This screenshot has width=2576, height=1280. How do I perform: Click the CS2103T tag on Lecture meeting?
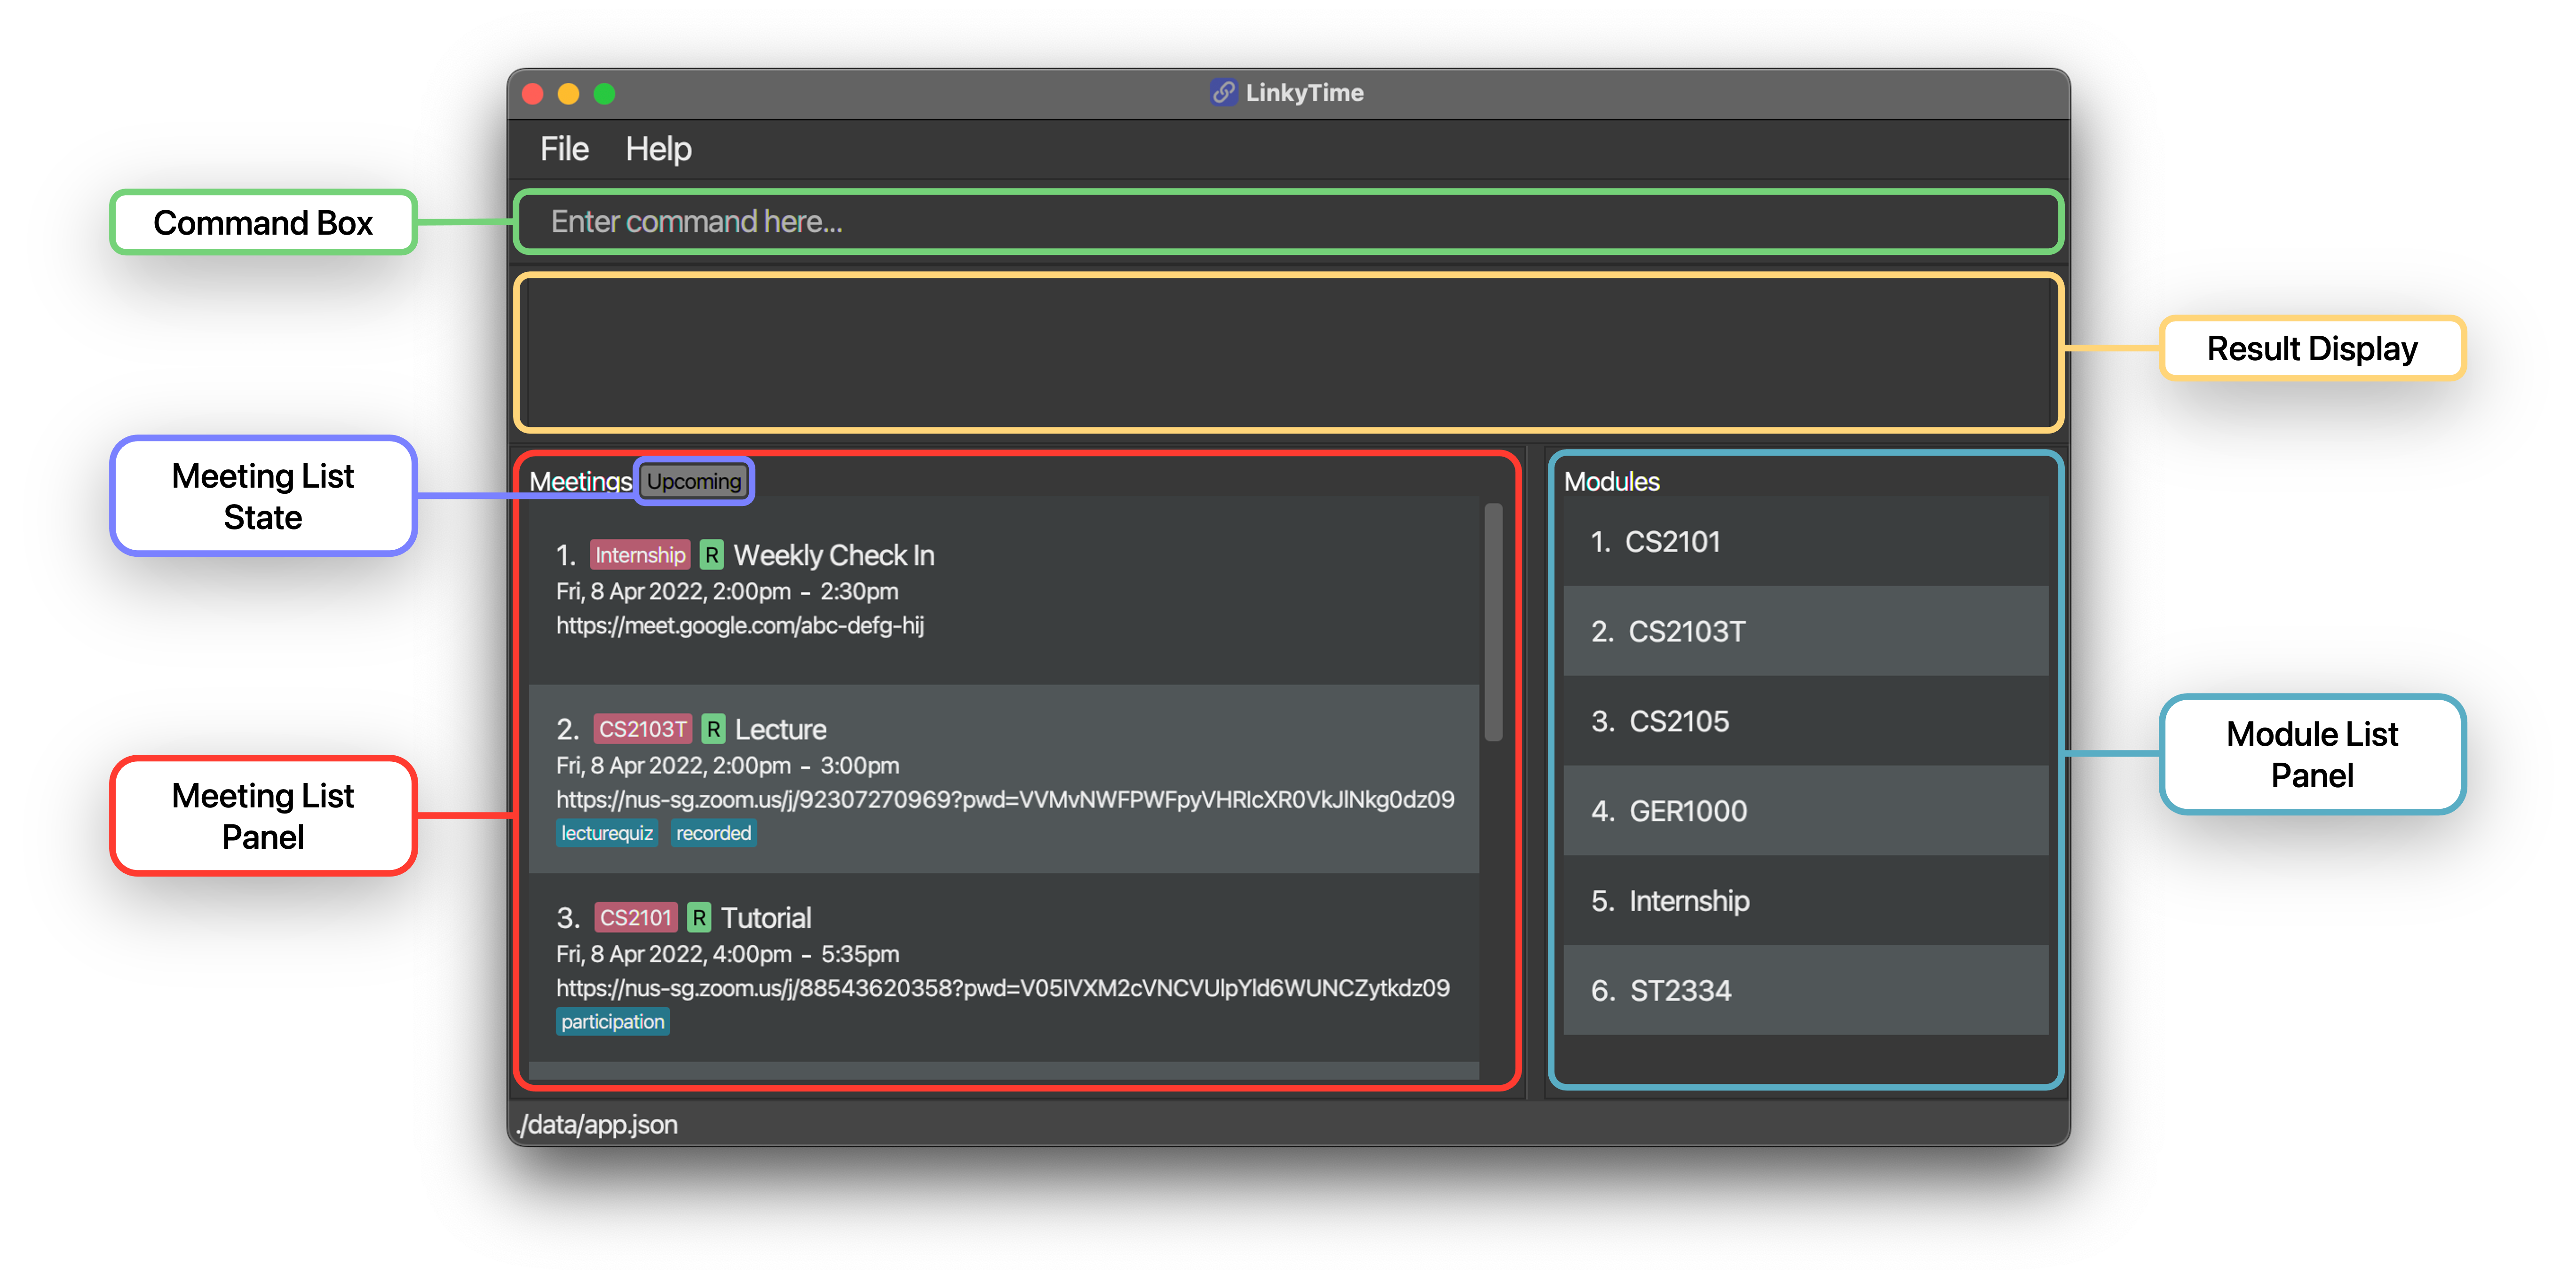[643, 729]
